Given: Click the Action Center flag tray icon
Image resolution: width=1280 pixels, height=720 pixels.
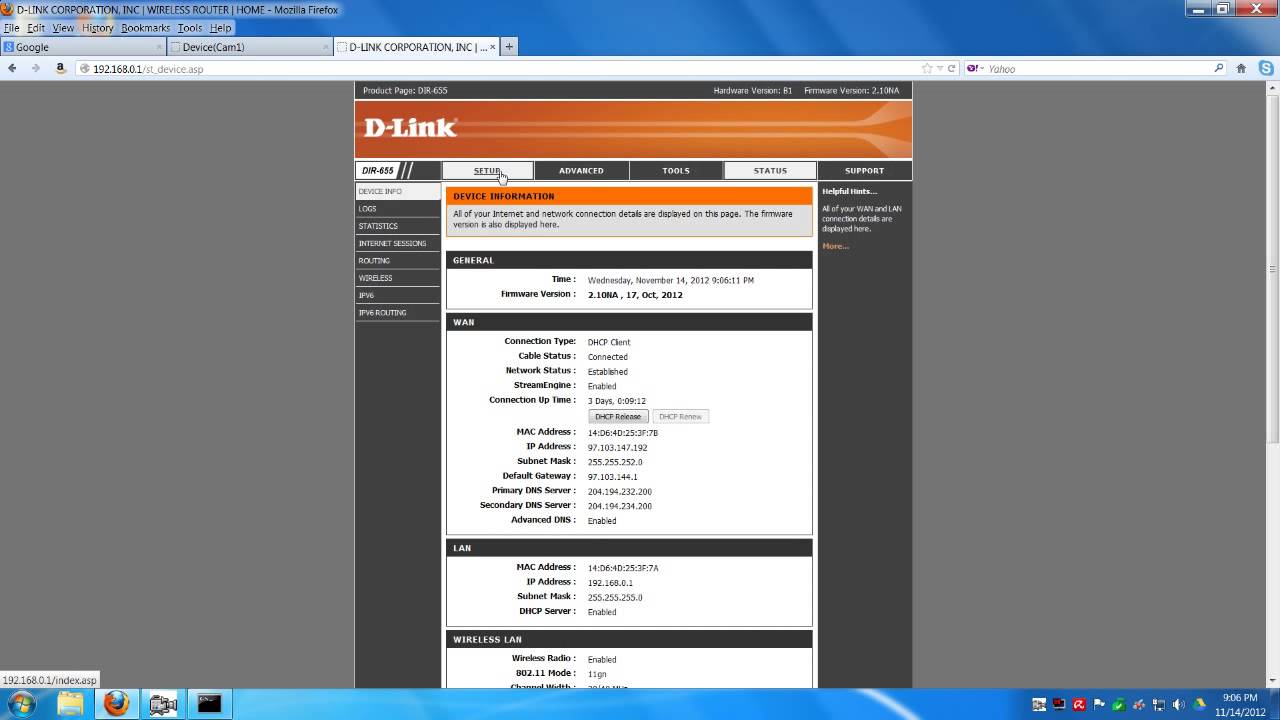Looking at the screenshot, I should click(x=1099, y=705).
